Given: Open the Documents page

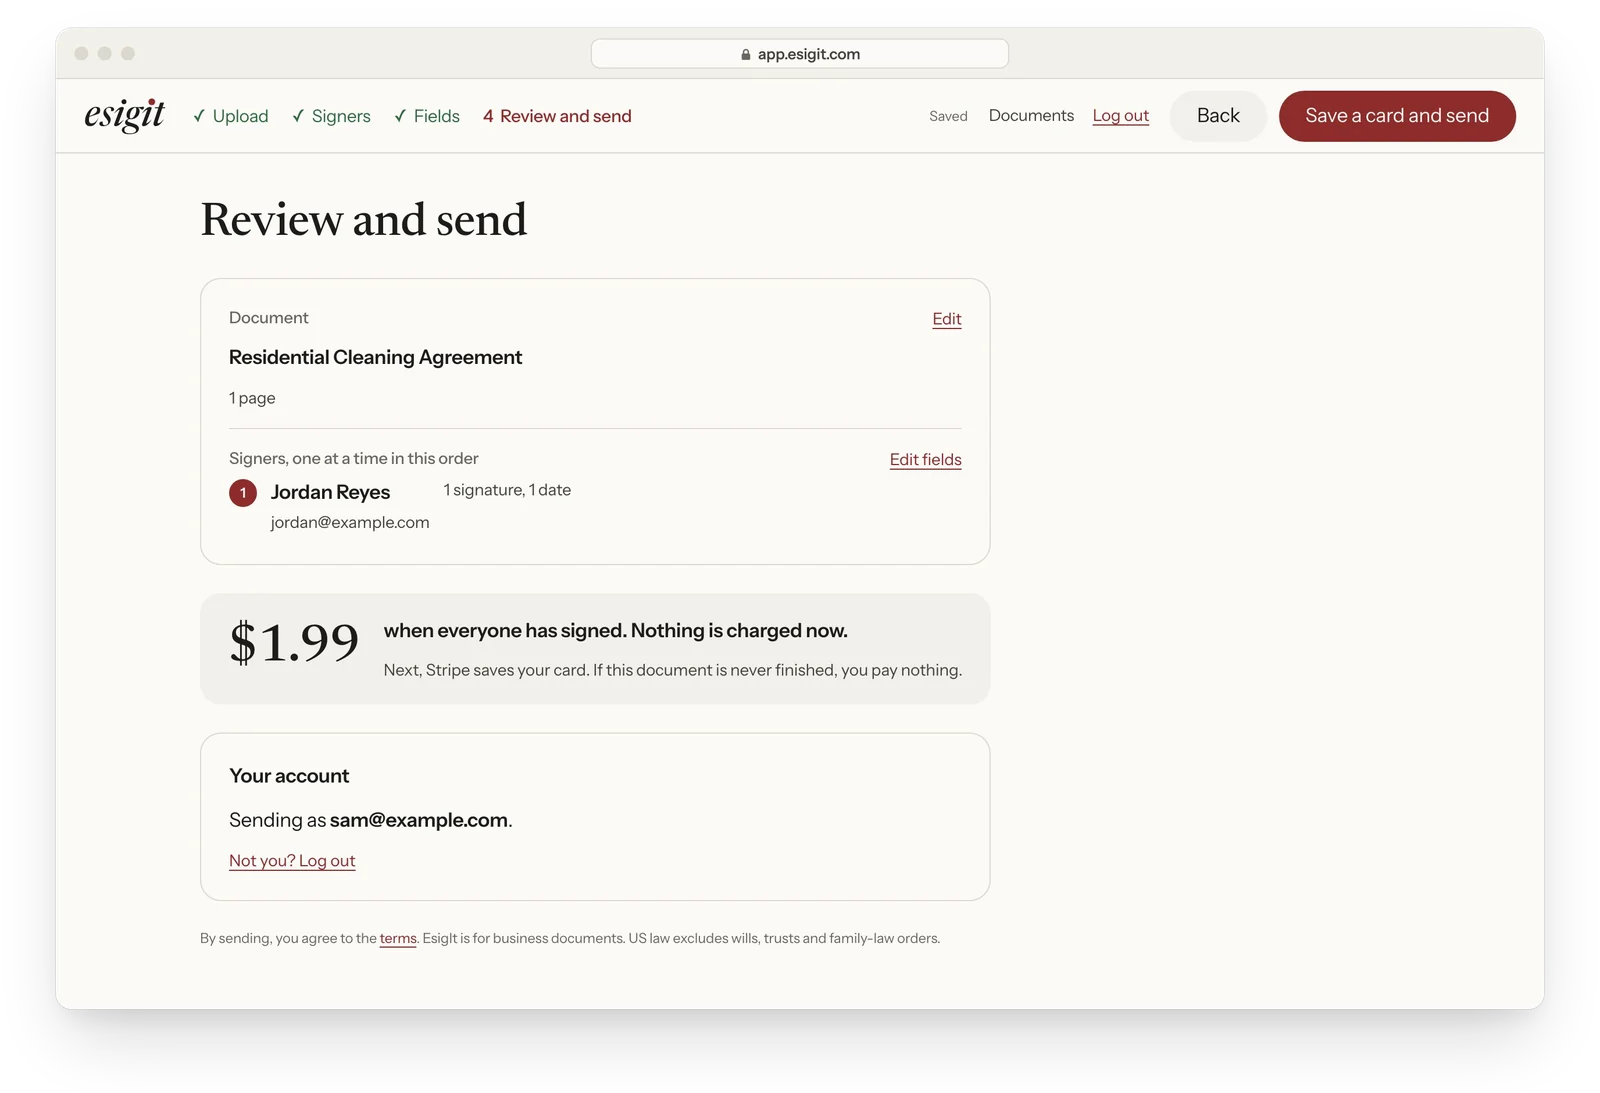Looking at the screenshot, I should (x=1031, y=115).
